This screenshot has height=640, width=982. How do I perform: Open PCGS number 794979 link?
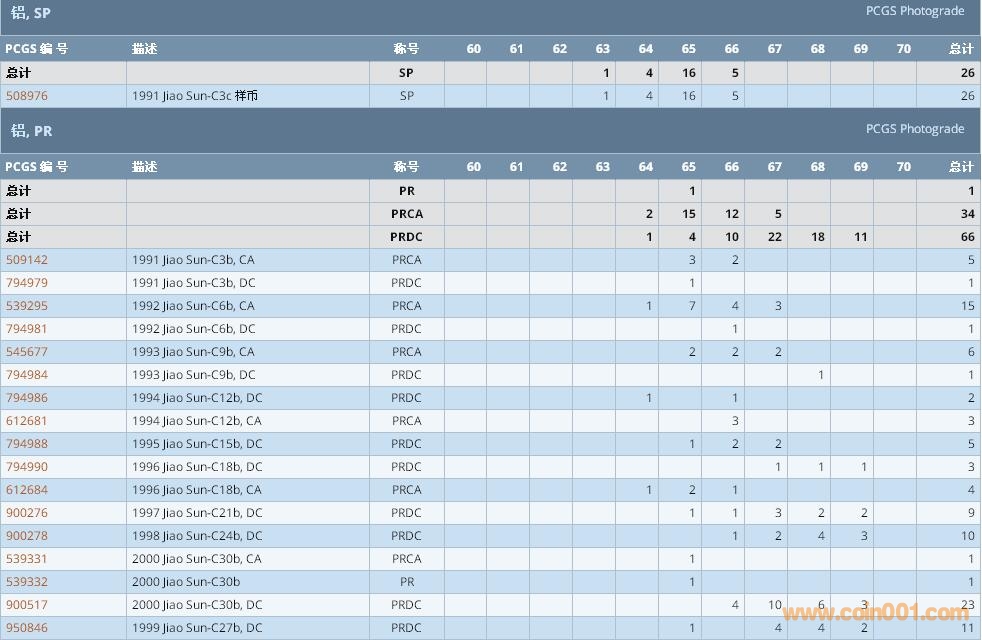point(27,283)
